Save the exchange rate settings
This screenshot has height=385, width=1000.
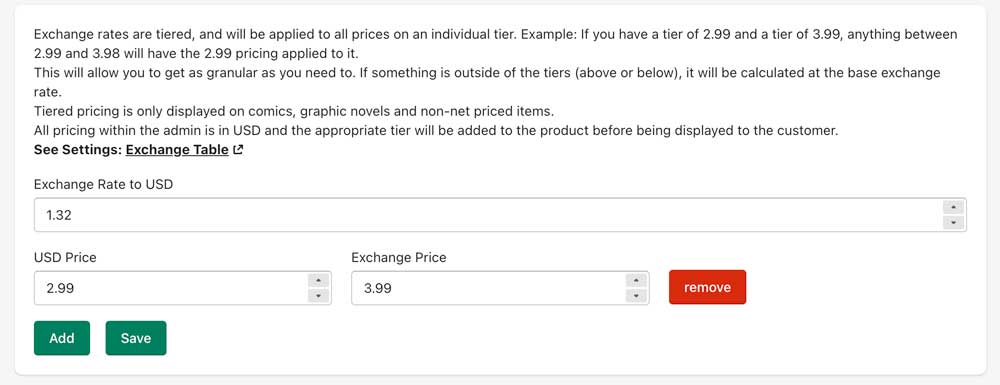pos(136,338)
